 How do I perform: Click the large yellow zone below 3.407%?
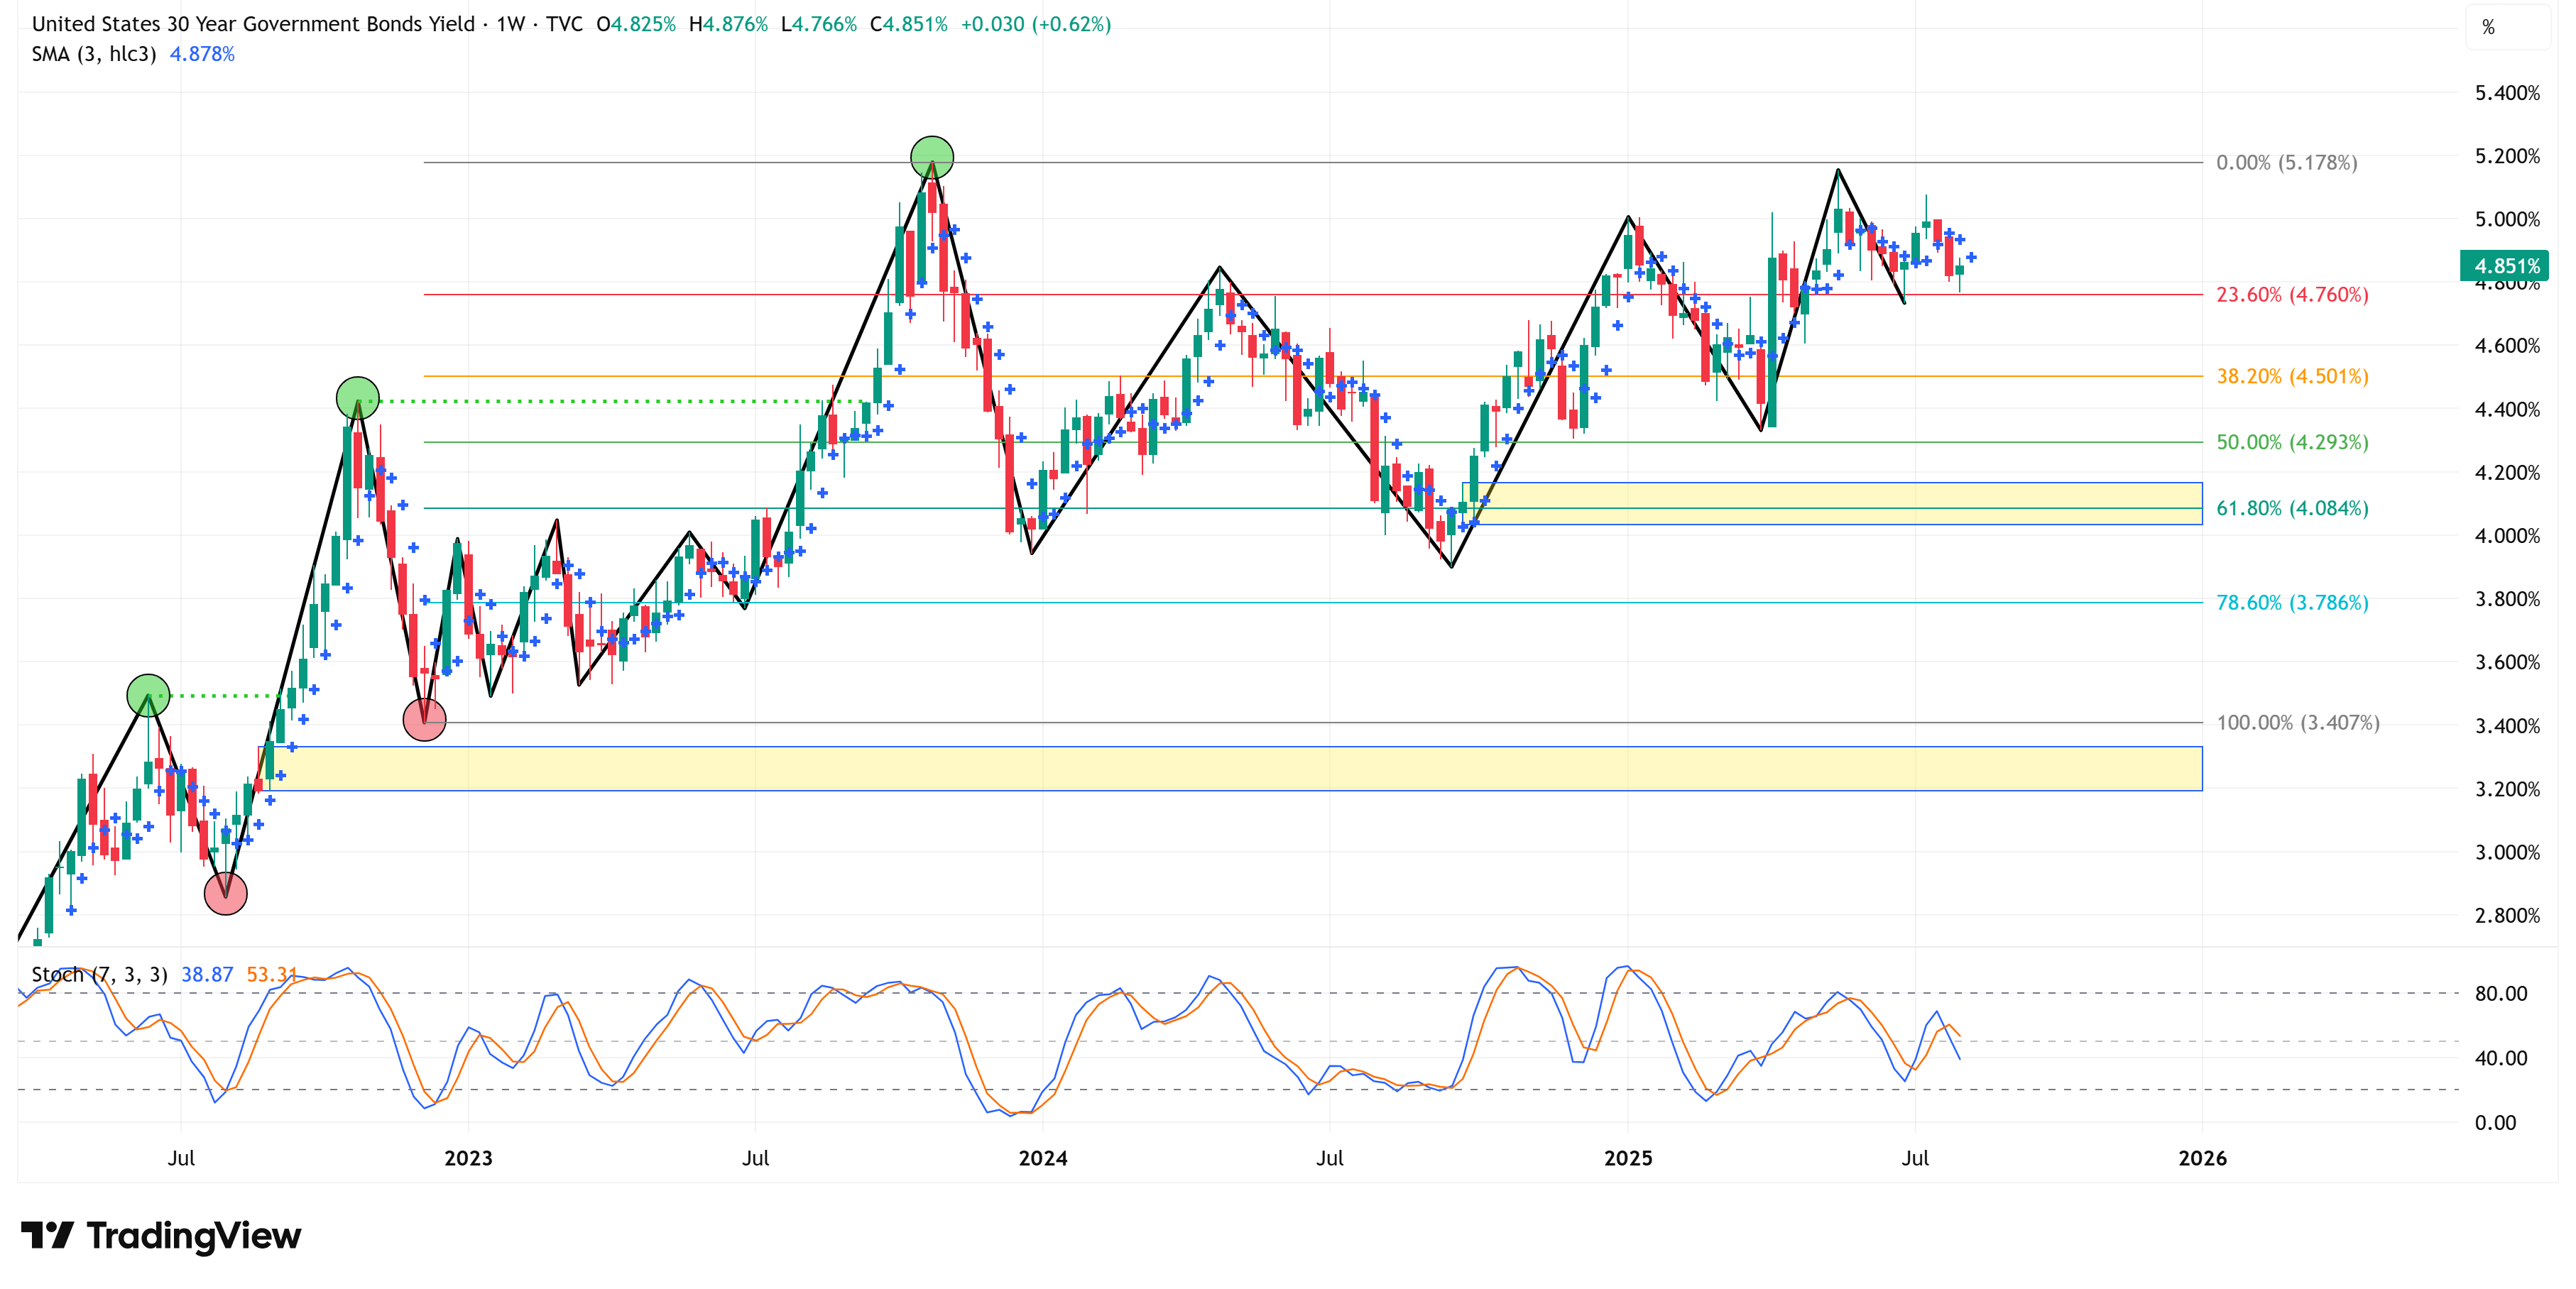point(1230,768)
